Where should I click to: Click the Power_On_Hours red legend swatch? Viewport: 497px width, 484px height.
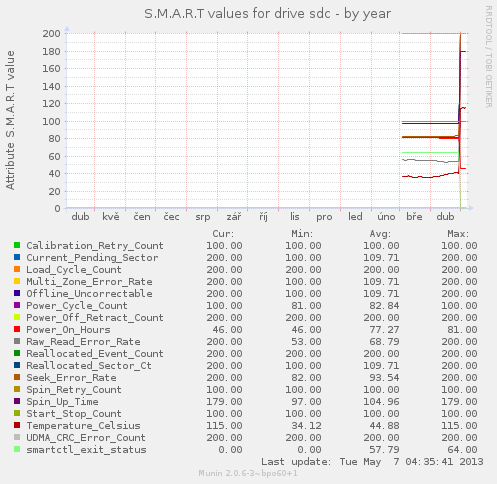pos(17,329)
